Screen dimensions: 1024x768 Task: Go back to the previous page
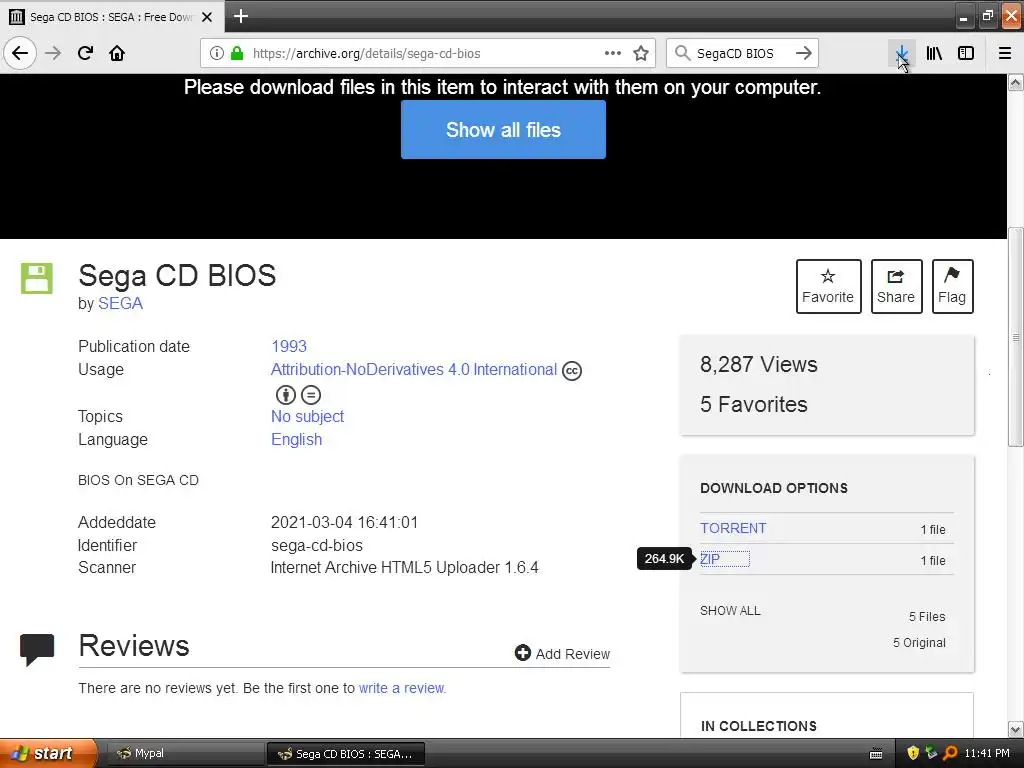[20, 54]
